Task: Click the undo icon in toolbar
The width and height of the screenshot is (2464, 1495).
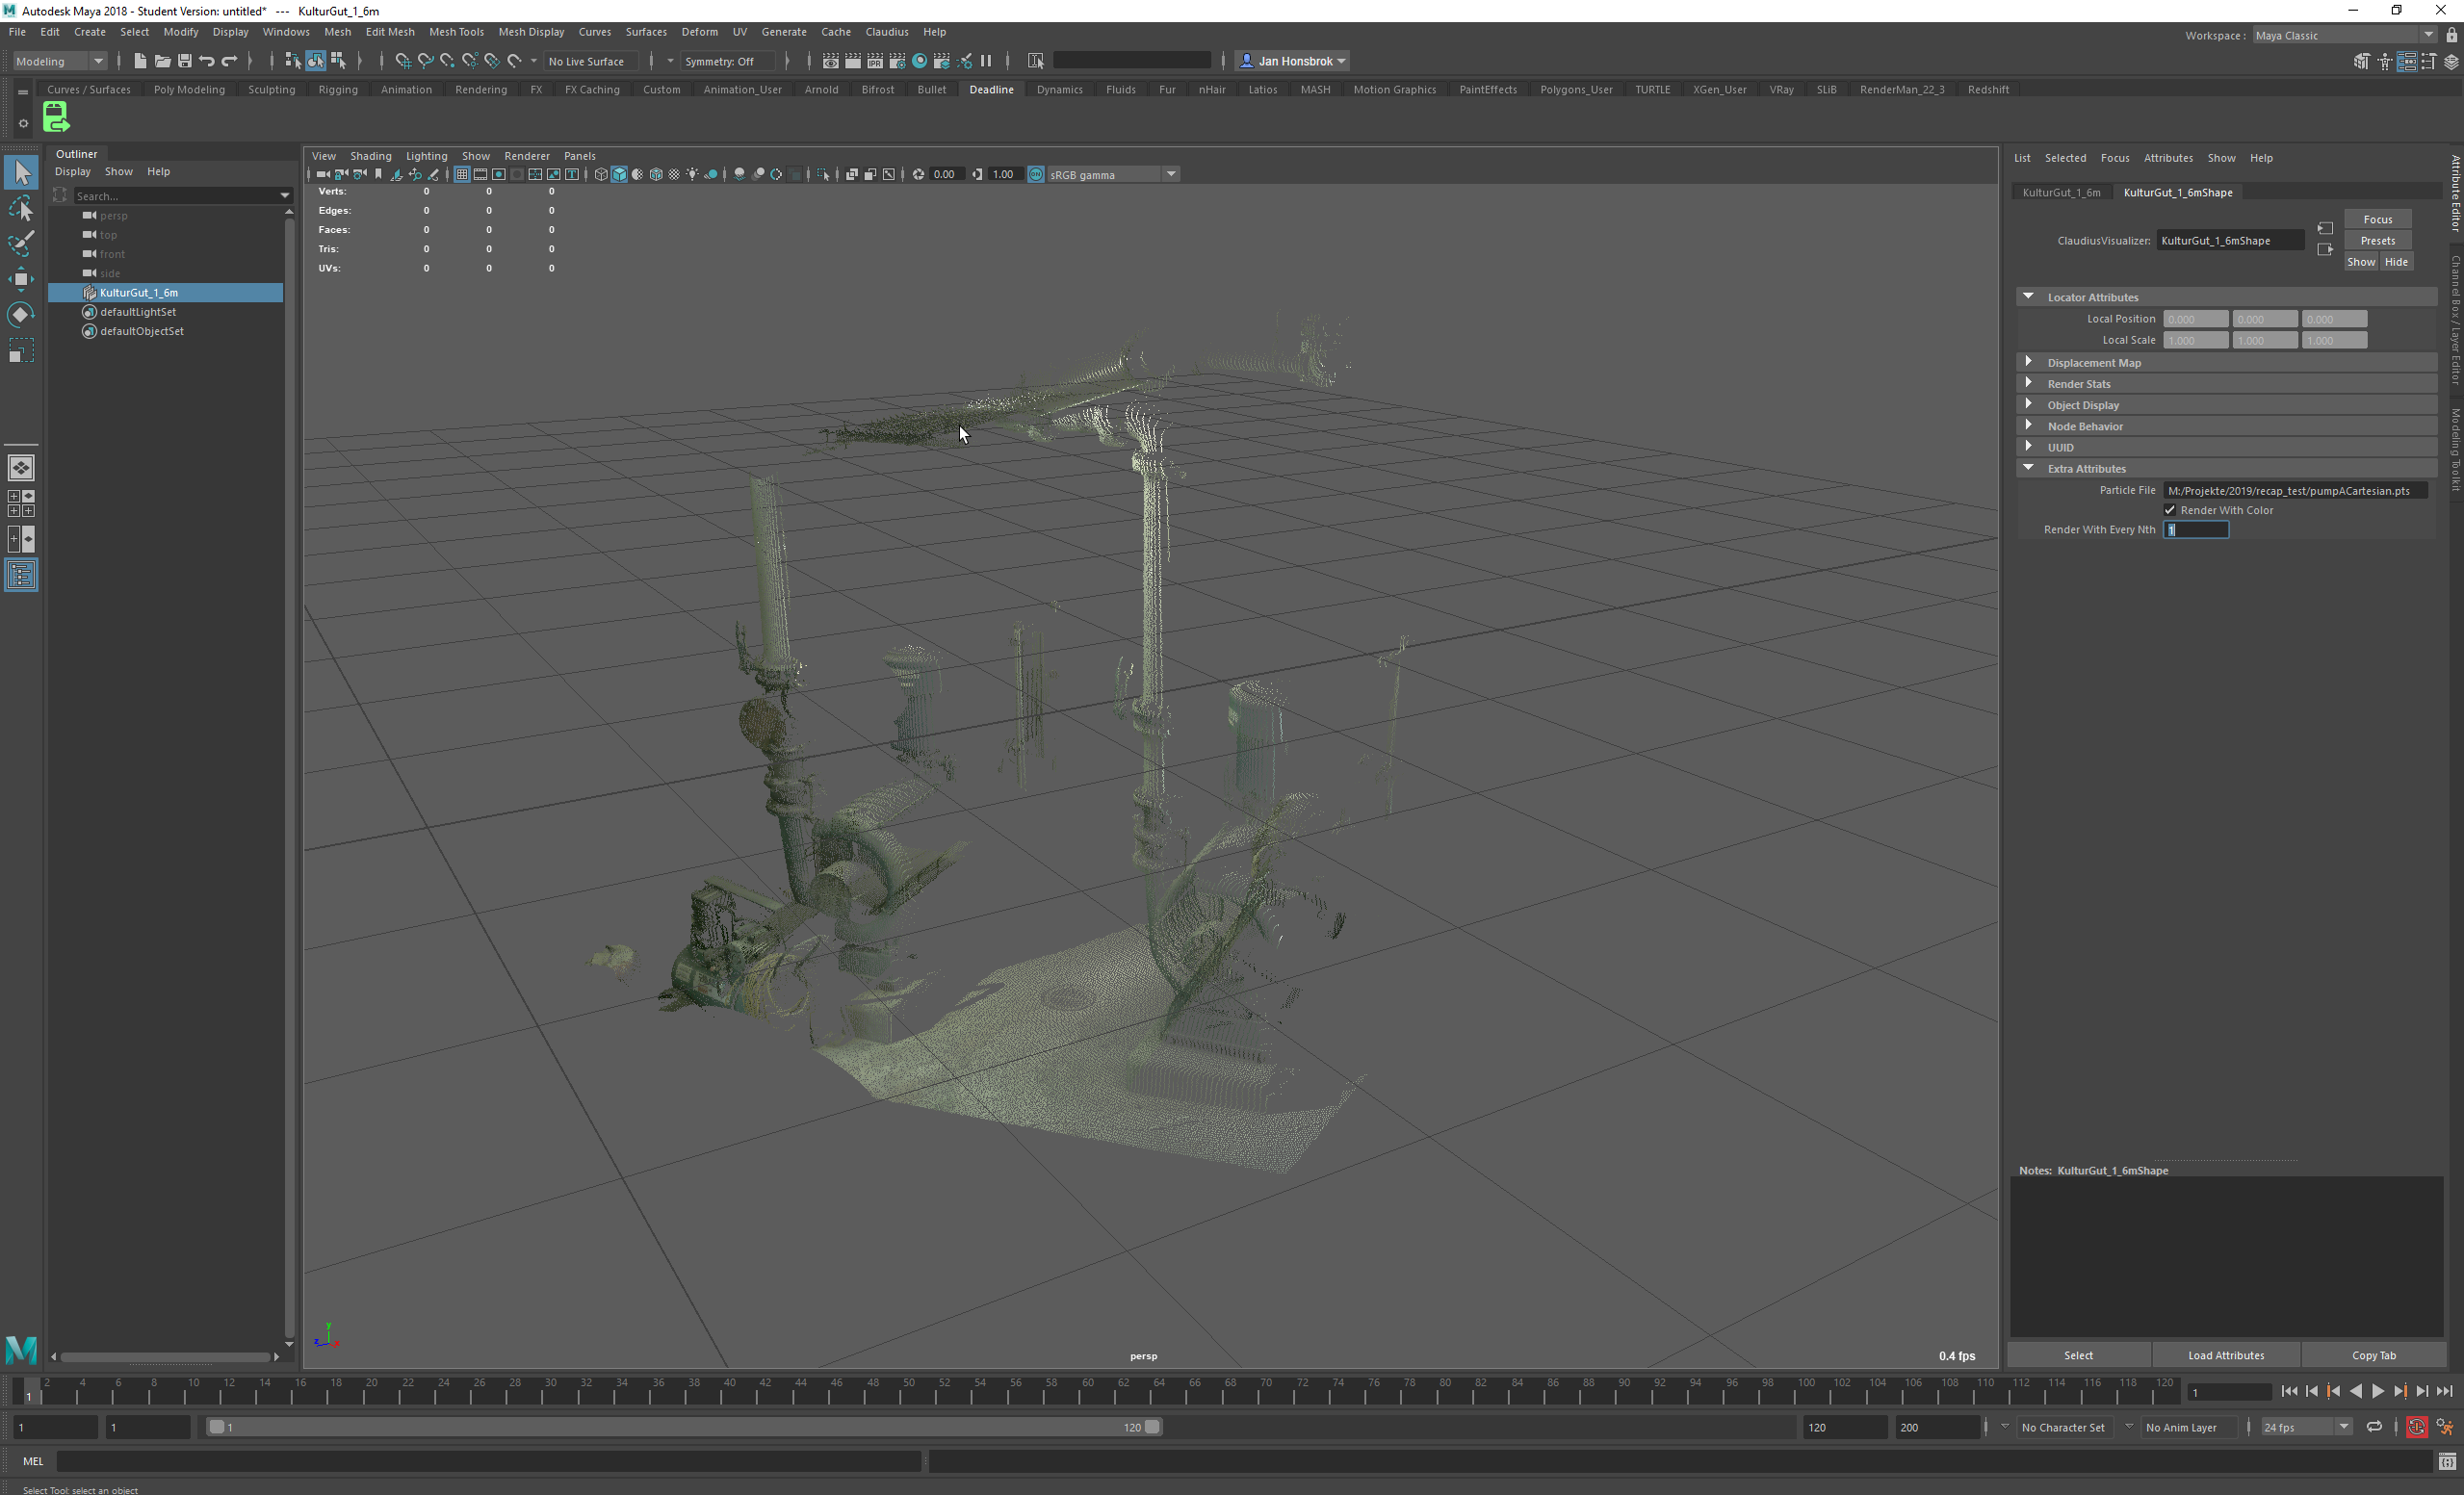Action: [x=207, y=61]
